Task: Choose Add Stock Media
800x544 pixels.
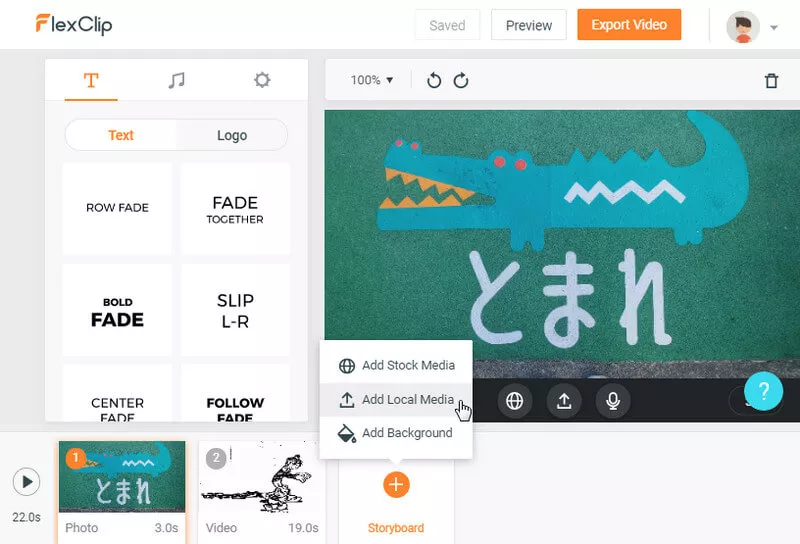Action: pos(396,365)
